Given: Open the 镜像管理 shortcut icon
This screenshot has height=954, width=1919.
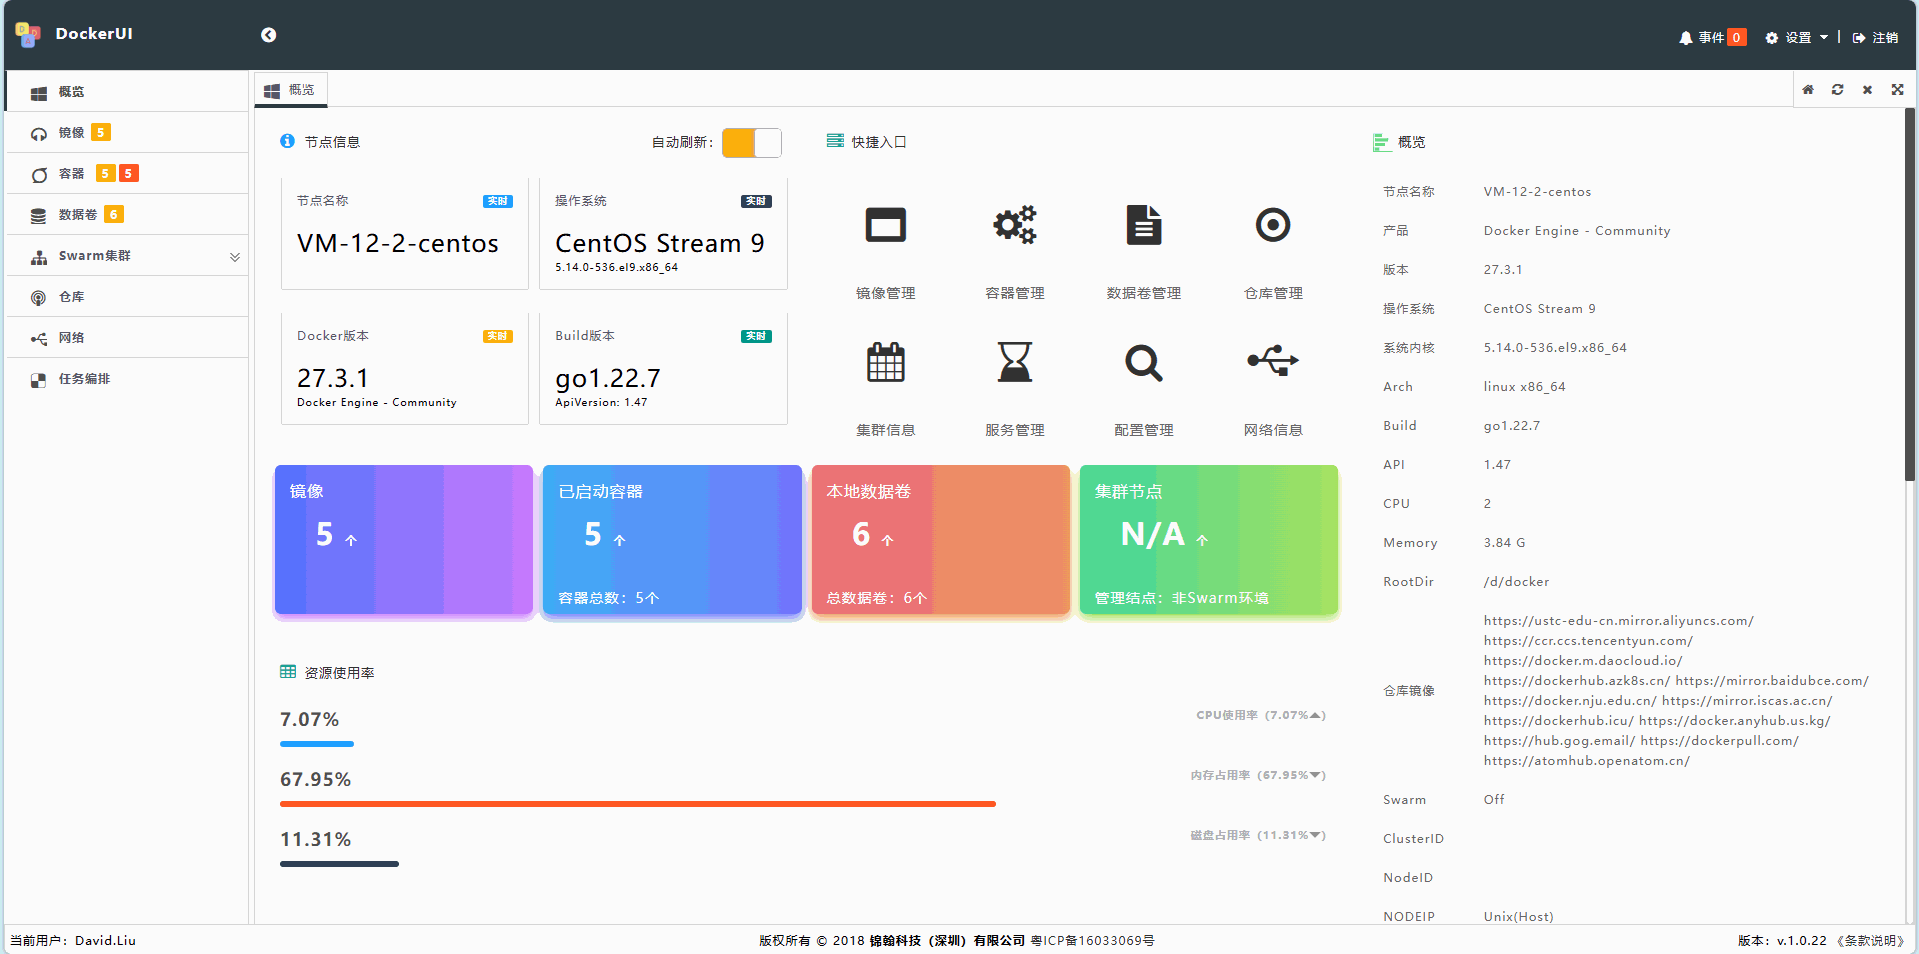Looking at the screenshot, I should [885, 225].
